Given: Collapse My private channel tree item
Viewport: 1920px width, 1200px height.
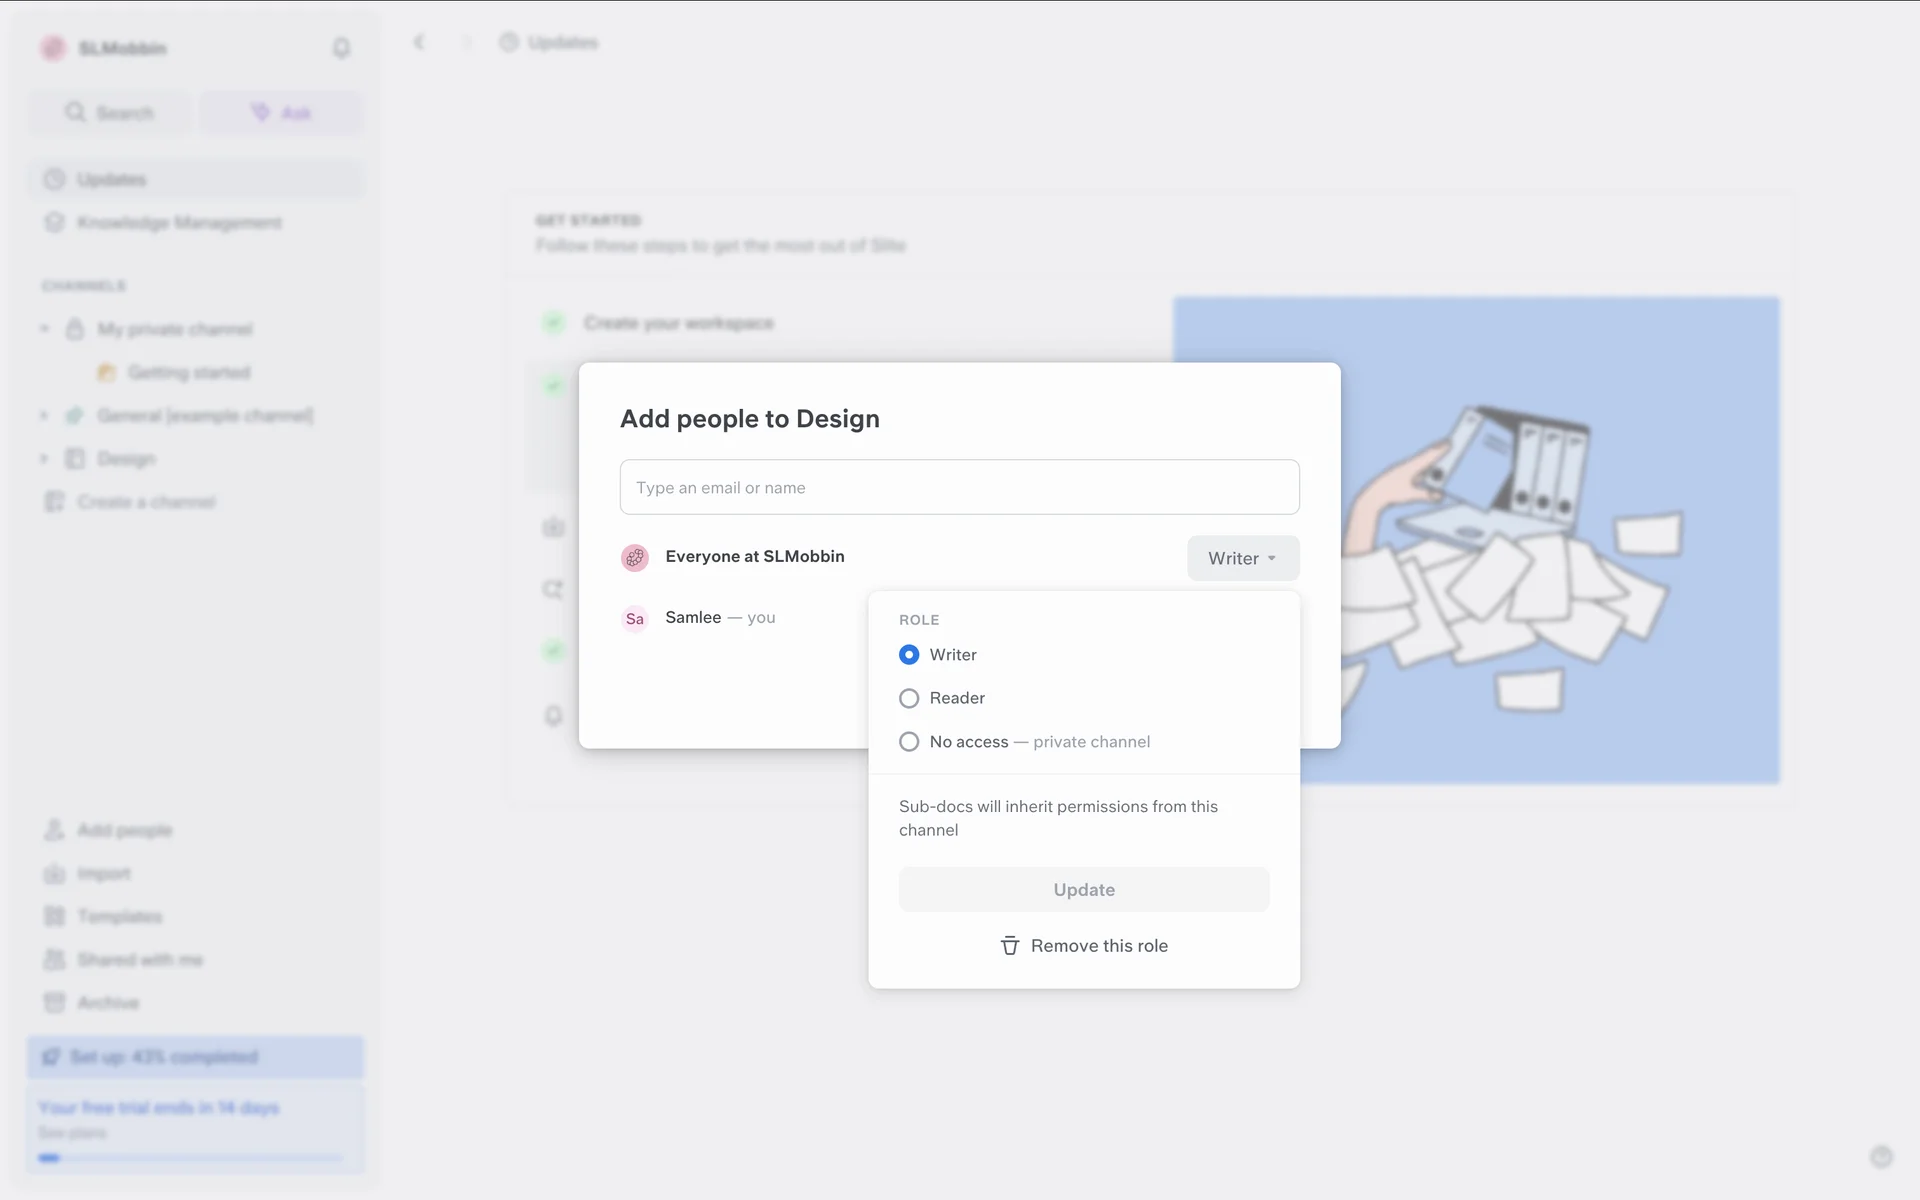Looking at the screenshot, I should pyautogui.click(x=44, y=329).
